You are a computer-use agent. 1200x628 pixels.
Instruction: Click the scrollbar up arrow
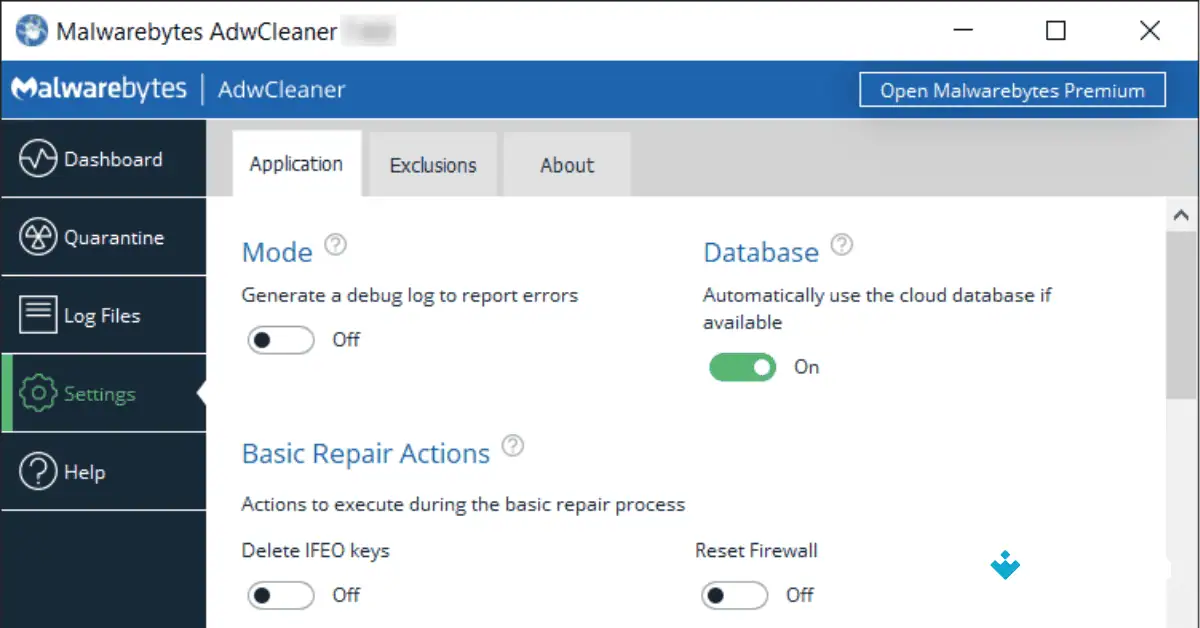(1181, 213)
